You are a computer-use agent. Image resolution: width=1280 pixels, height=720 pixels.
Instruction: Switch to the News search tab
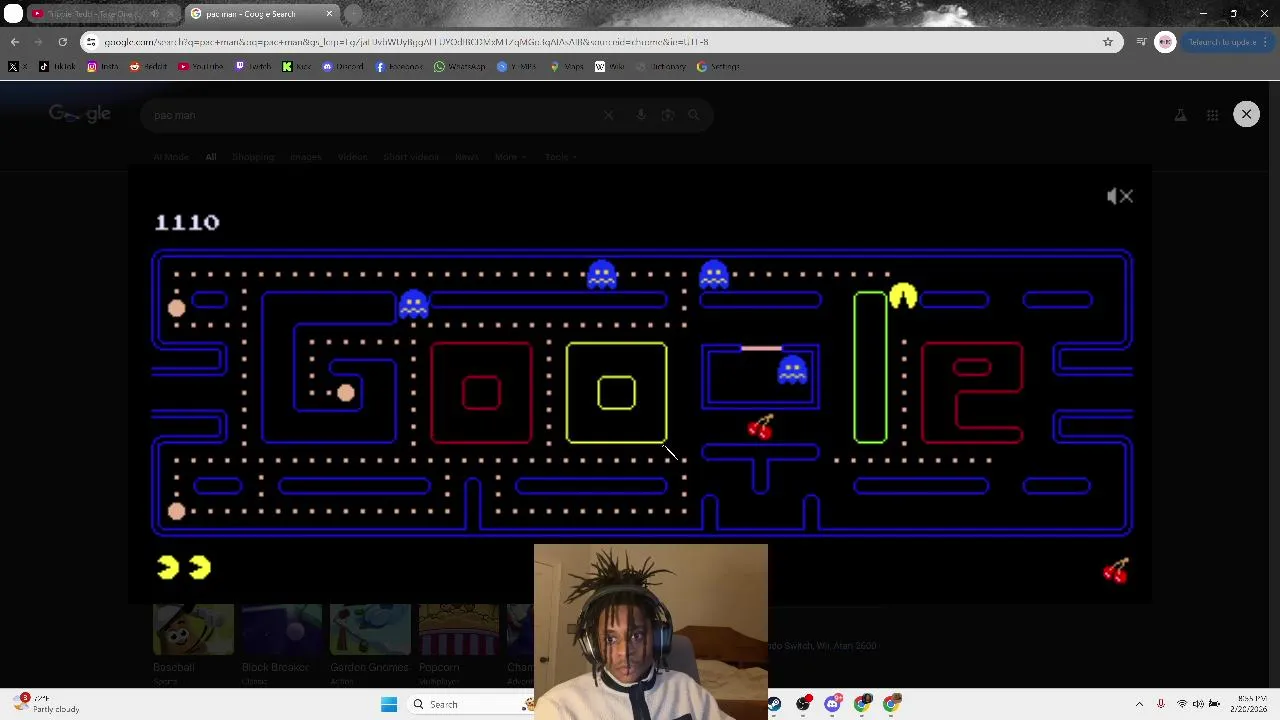click(466, 157)
